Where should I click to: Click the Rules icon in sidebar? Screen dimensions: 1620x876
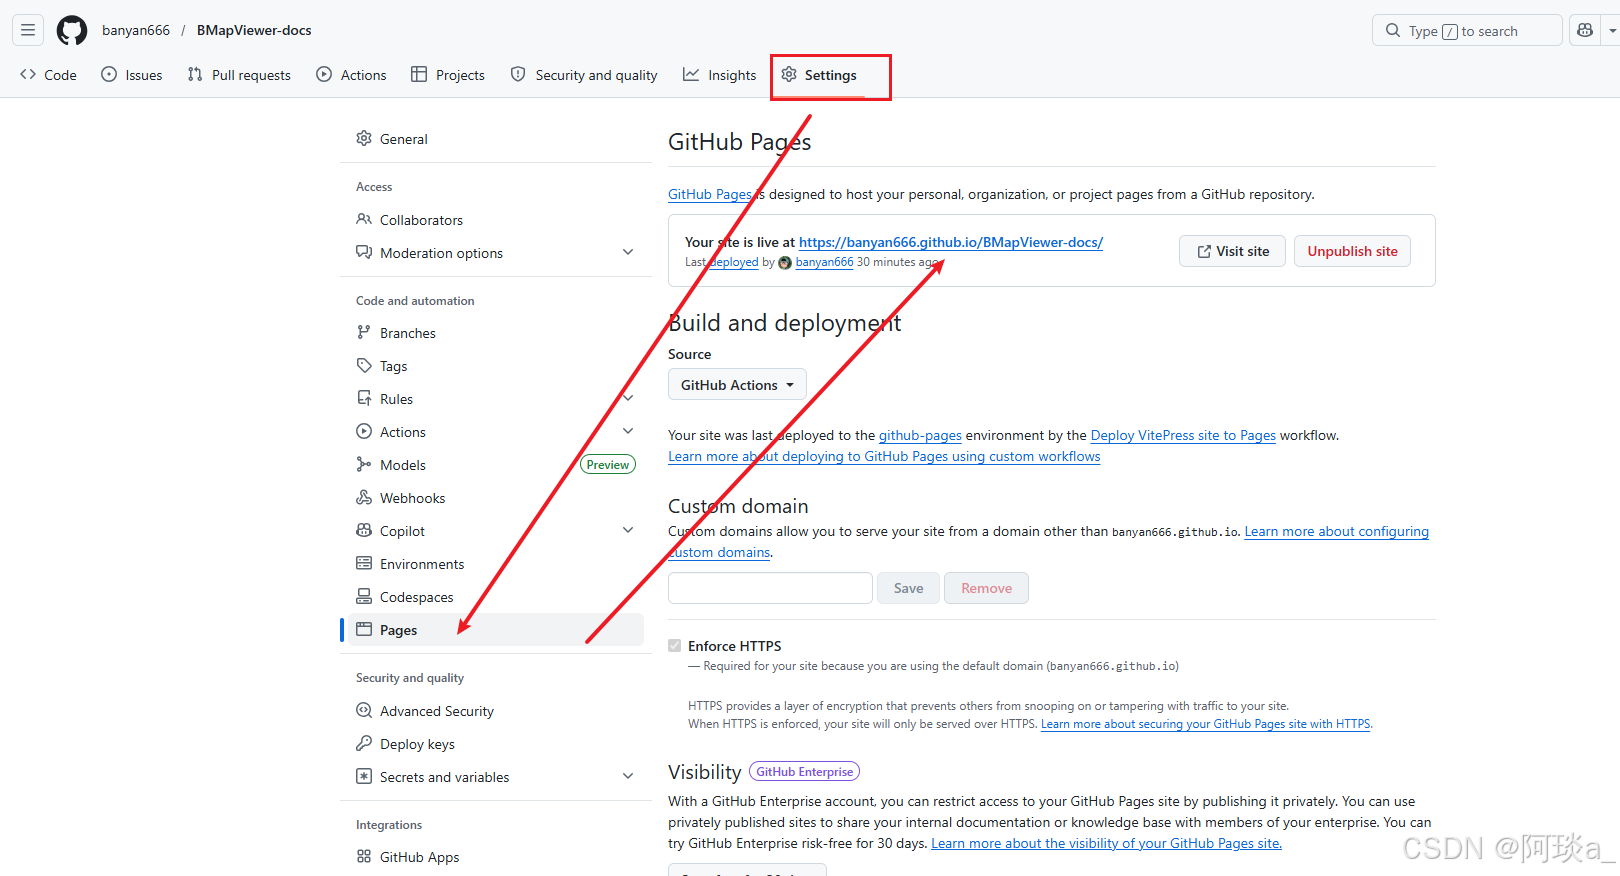coord(364,398)
